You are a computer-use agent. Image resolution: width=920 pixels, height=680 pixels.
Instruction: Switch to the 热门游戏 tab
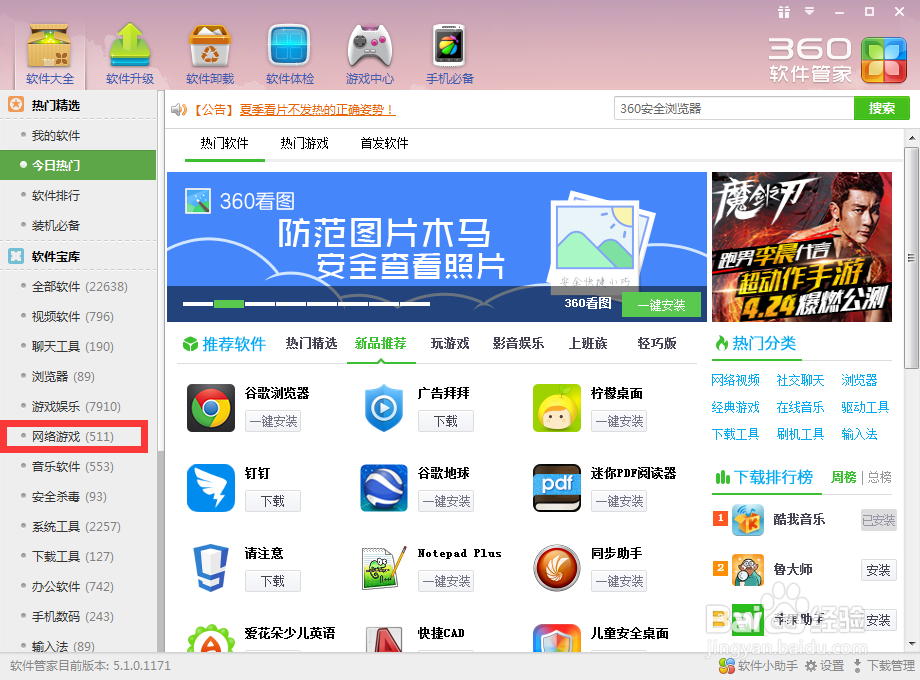click(304, 143)
